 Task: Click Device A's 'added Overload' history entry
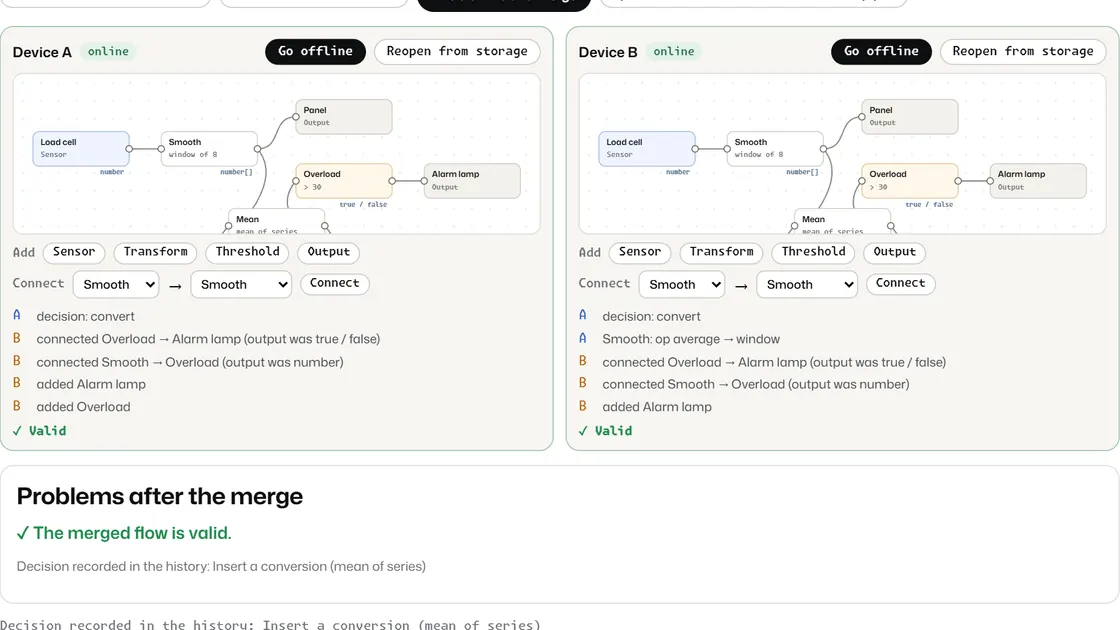[x=84, y=407]
